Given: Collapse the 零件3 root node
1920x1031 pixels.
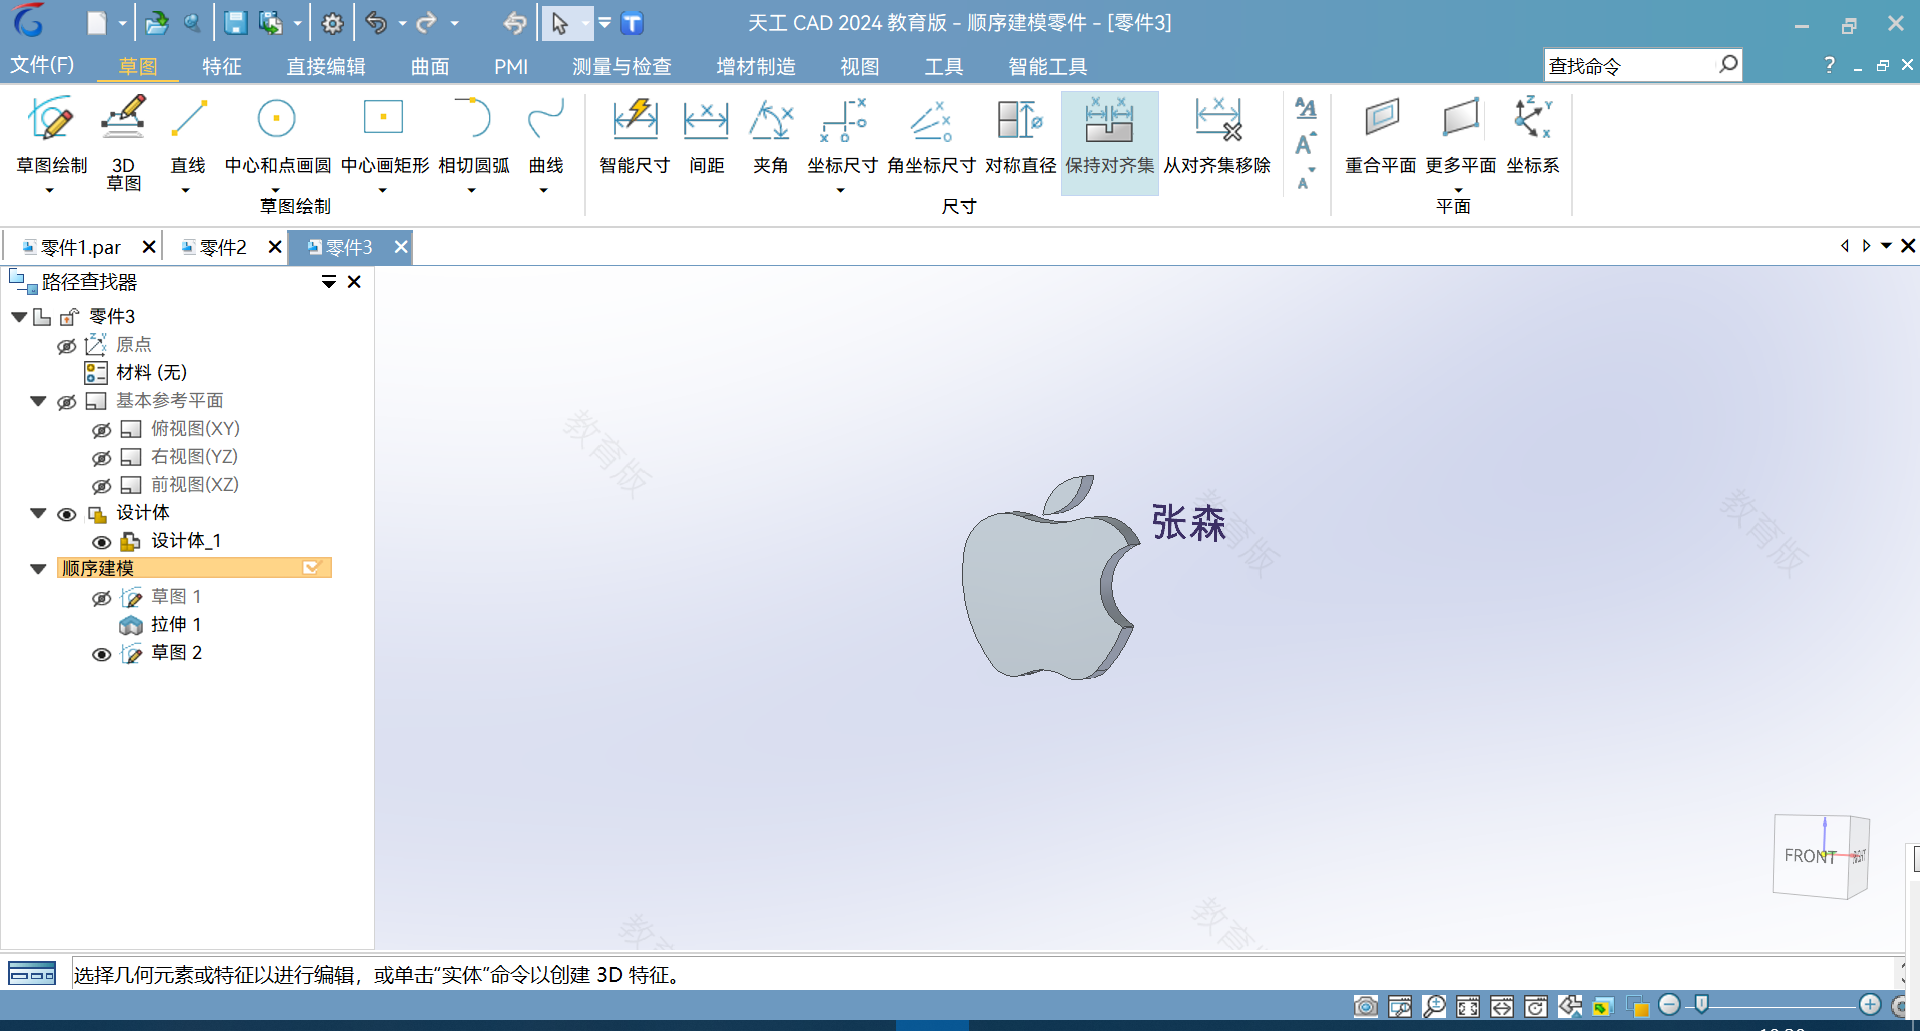Looking at the screenshot, I should tap(19, 317).
